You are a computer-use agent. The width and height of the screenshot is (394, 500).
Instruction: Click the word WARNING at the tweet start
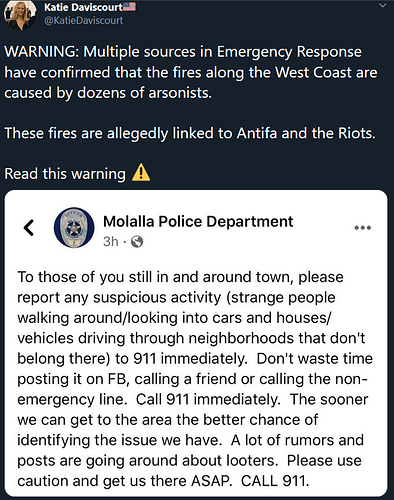pyautogui.click(x=42, y=52)
